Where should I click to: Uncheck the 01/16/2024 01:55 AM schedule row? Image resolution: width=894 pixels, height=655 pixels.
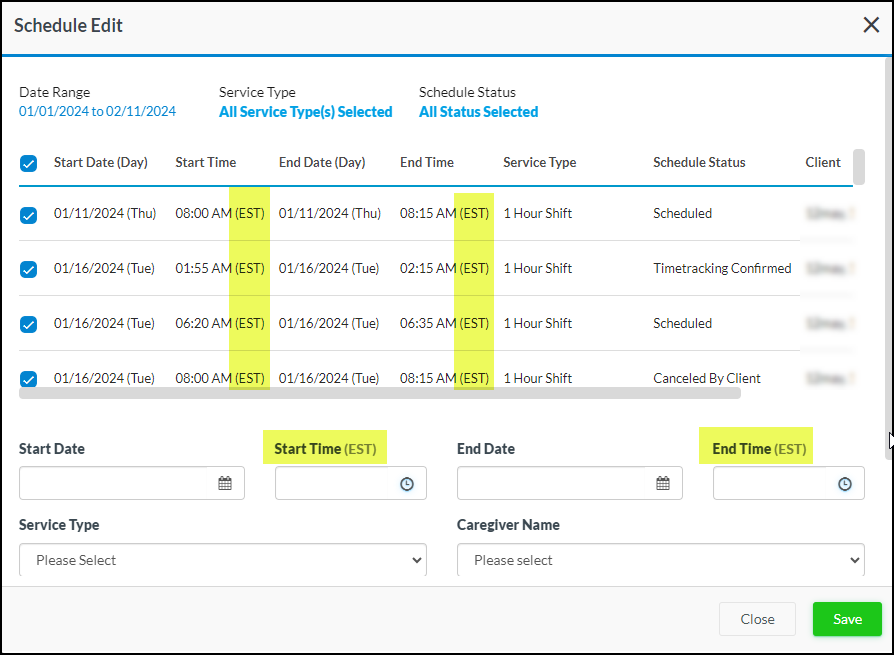coord(29,269)
